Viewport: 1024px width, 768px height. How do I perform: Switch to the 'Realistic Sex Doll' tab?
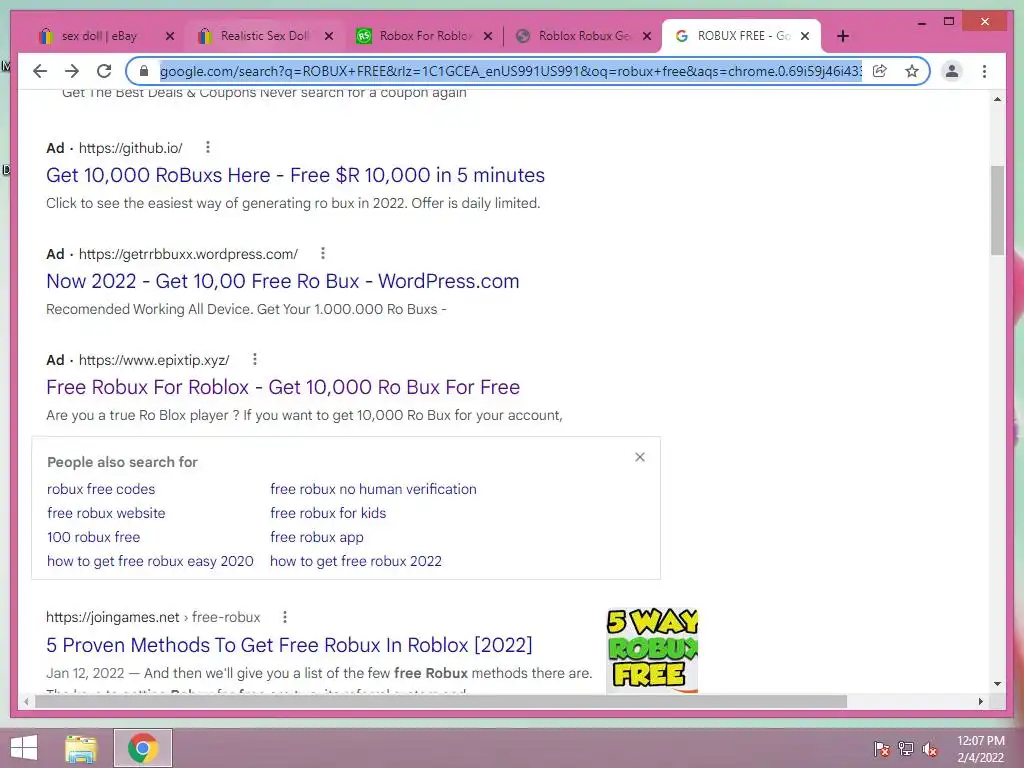tap(264, 36)
